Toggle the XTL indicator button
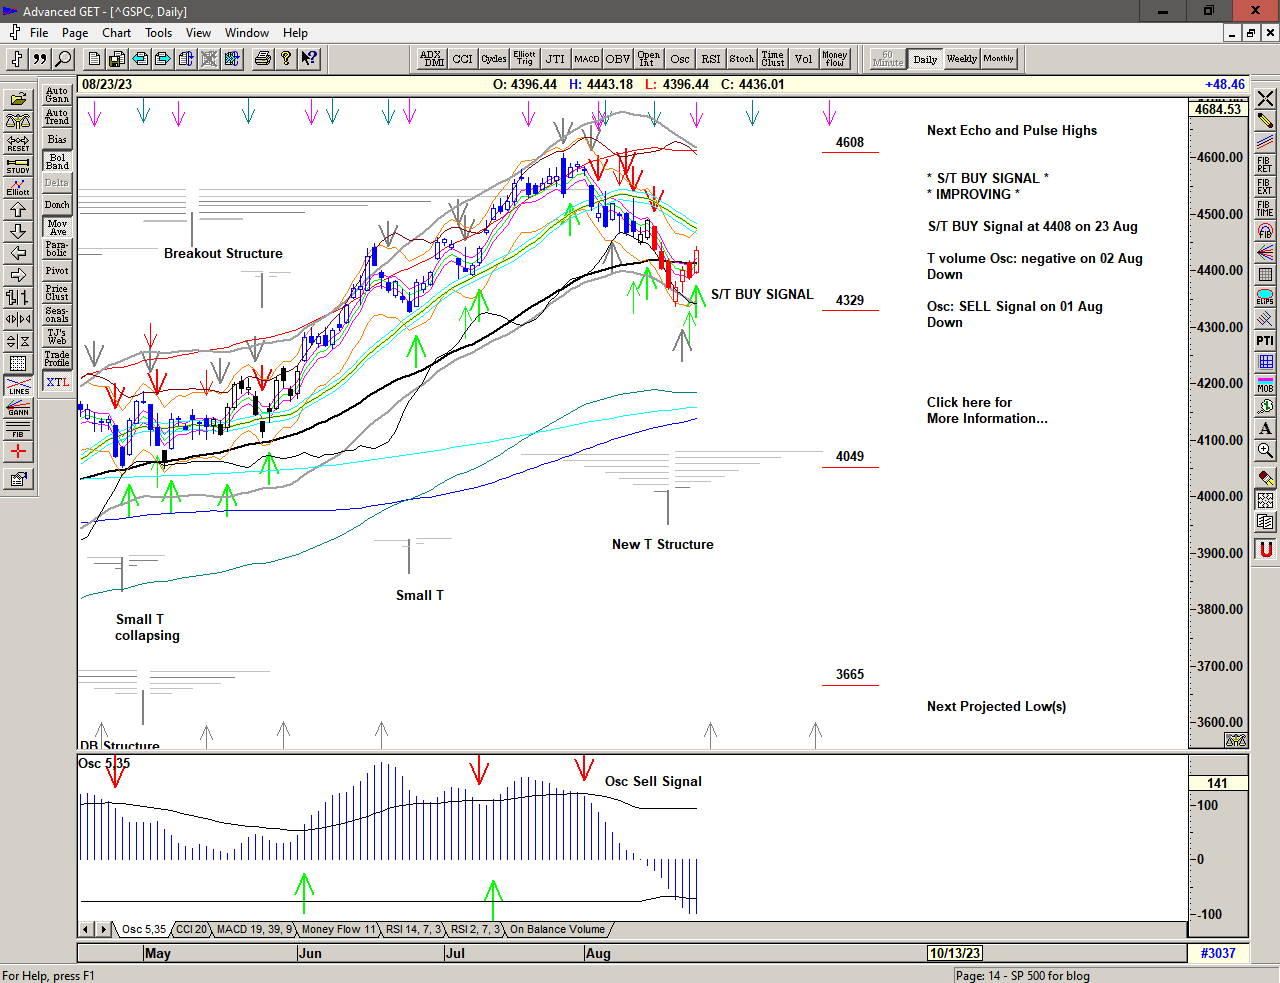This screenshot has width=1280, height=983. [x=57, y=382]
